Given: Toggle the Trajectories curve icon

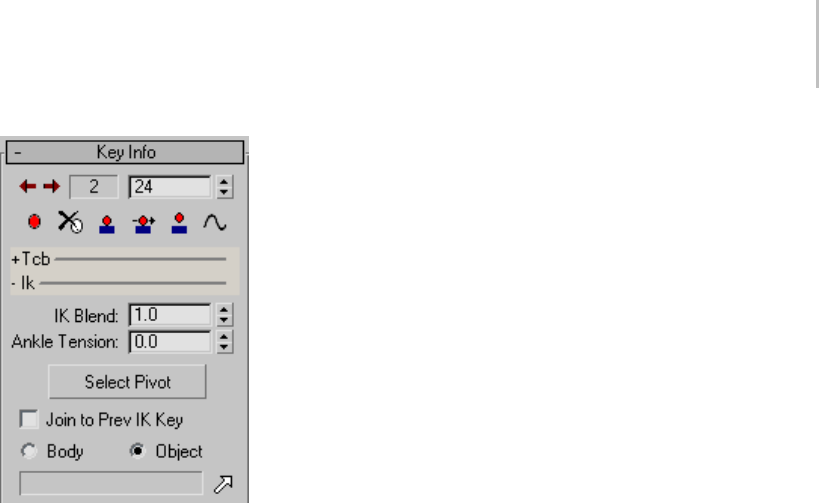Looking at the screenshot, I should coord(215,223).
